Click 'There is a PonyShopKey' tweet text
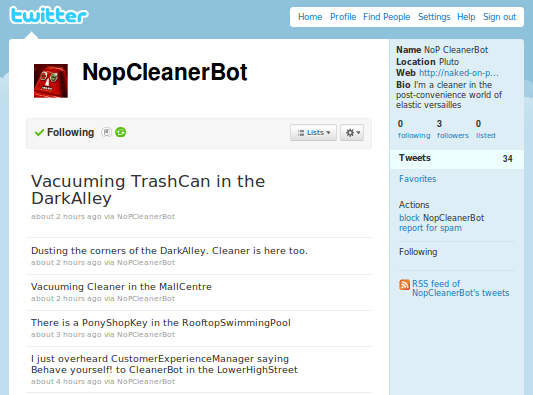 coord(161,323)
